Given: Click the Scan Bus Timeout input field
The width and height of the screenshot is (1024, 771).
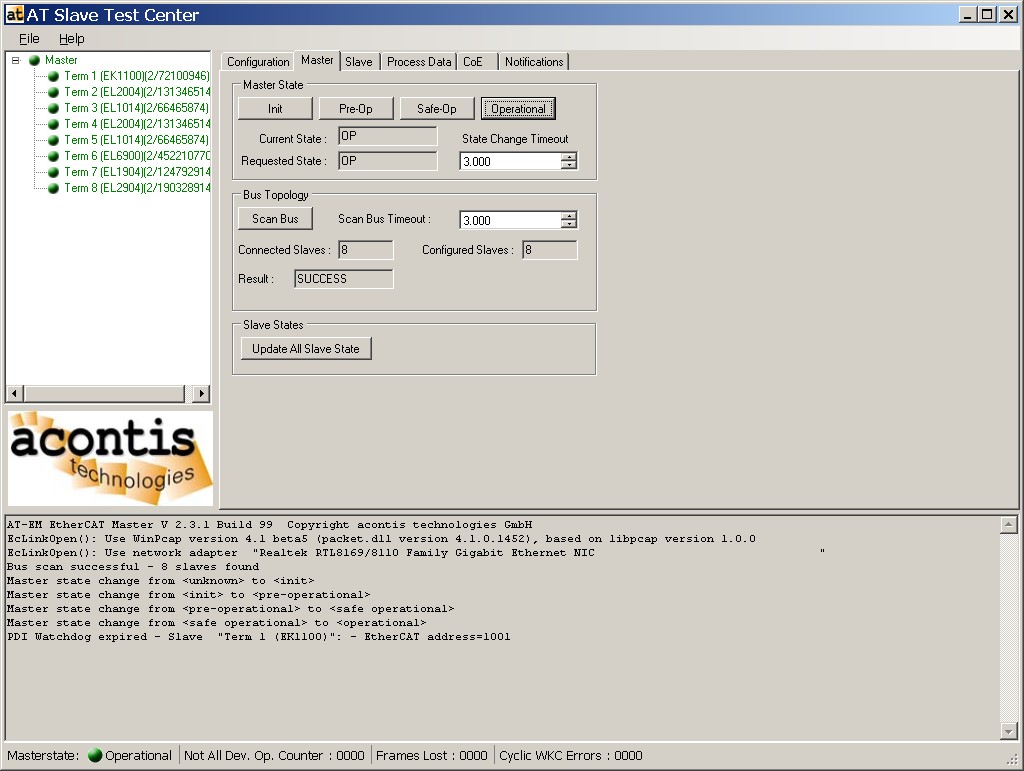Looking at the screenshot, I should point(509,221).
